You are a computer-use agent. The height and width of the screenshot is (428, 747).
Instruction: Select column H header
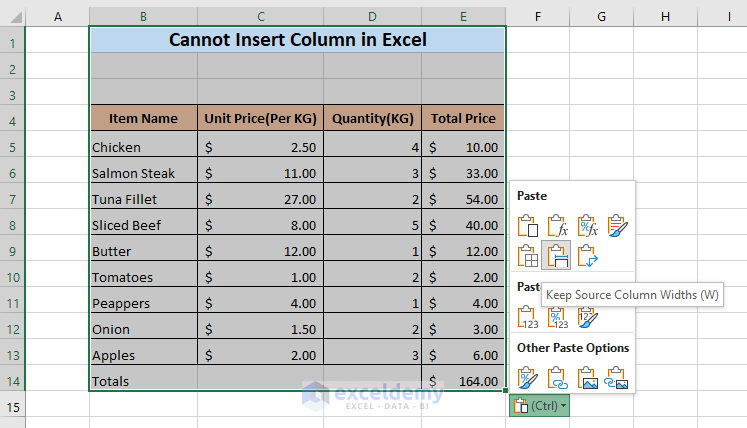666,17
